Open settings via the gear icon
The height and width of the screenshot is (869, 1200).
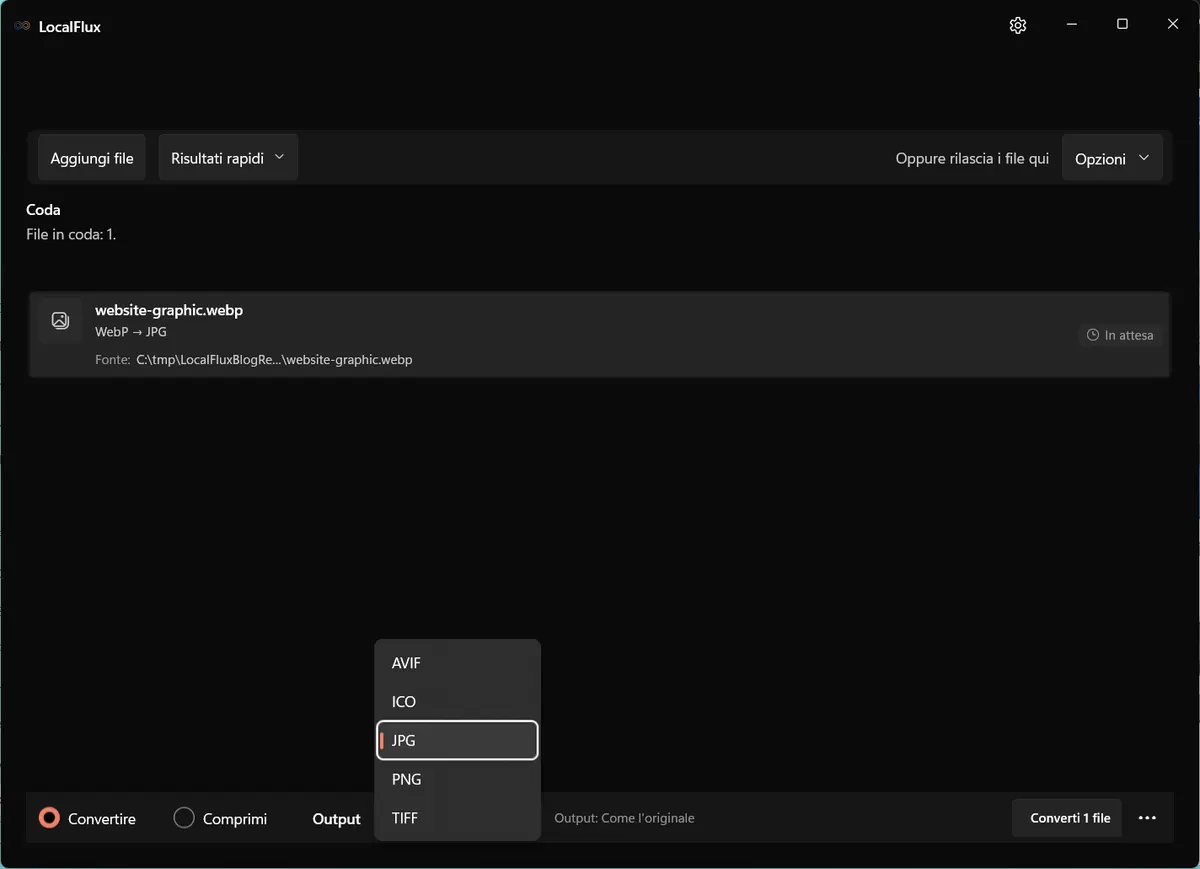pyautogui.click(x=1018, y=26)
